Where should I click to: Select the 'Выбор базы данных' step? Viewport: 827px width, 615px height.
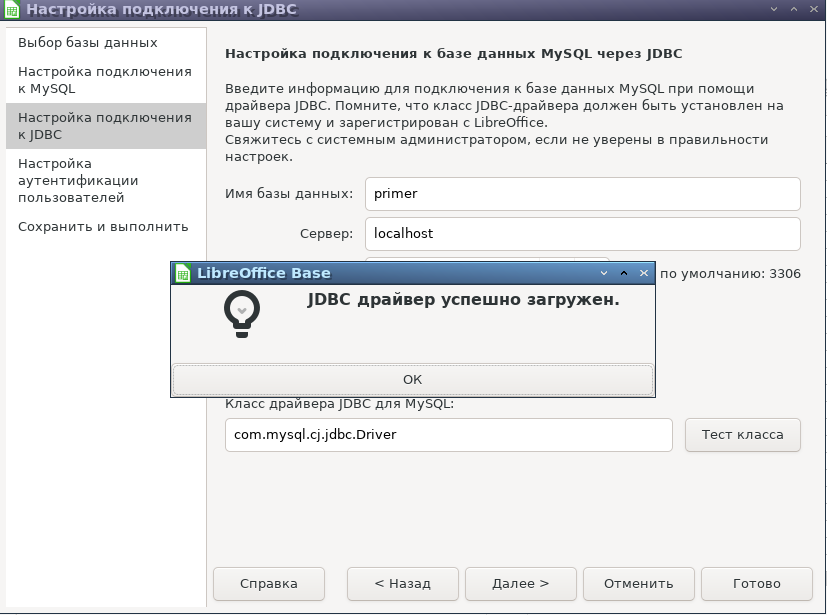pyautogui.click(x=105, y=42)
